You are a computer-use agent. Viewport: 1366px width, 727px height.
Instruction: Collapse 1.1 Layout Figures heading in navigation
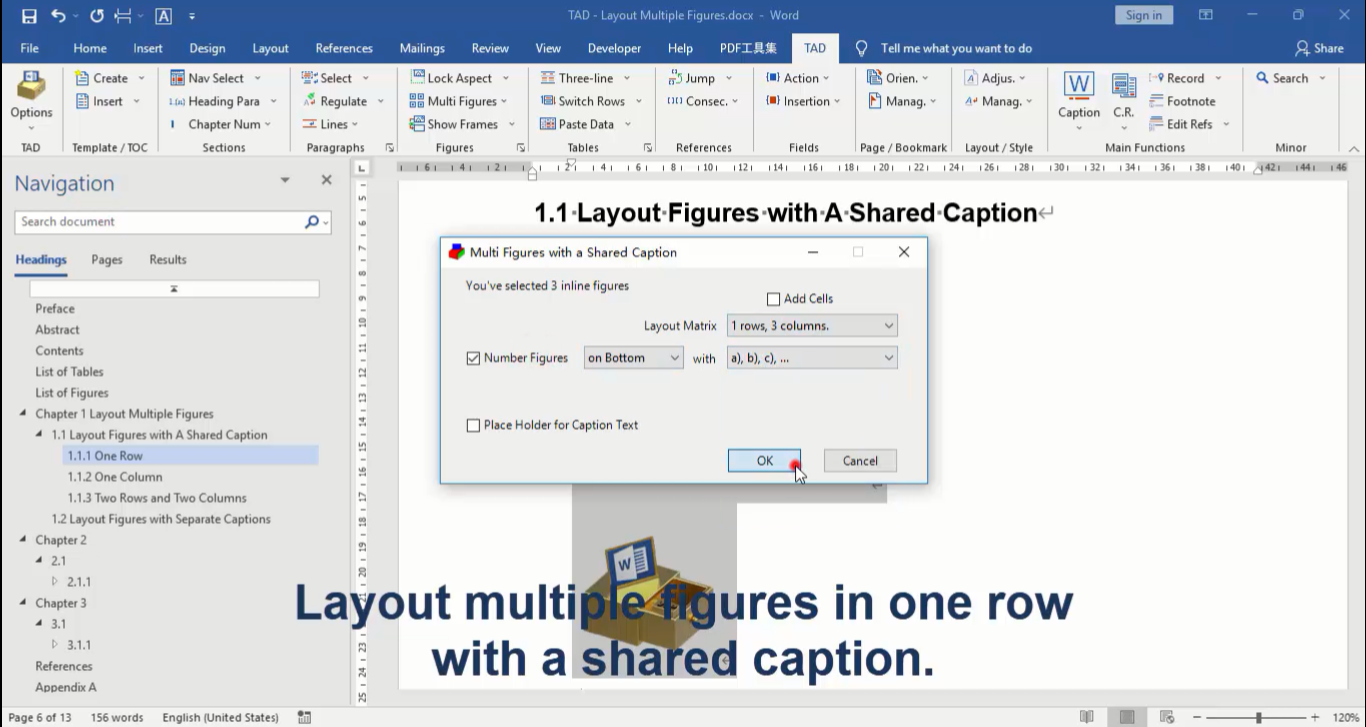click(x=40, y=435)
